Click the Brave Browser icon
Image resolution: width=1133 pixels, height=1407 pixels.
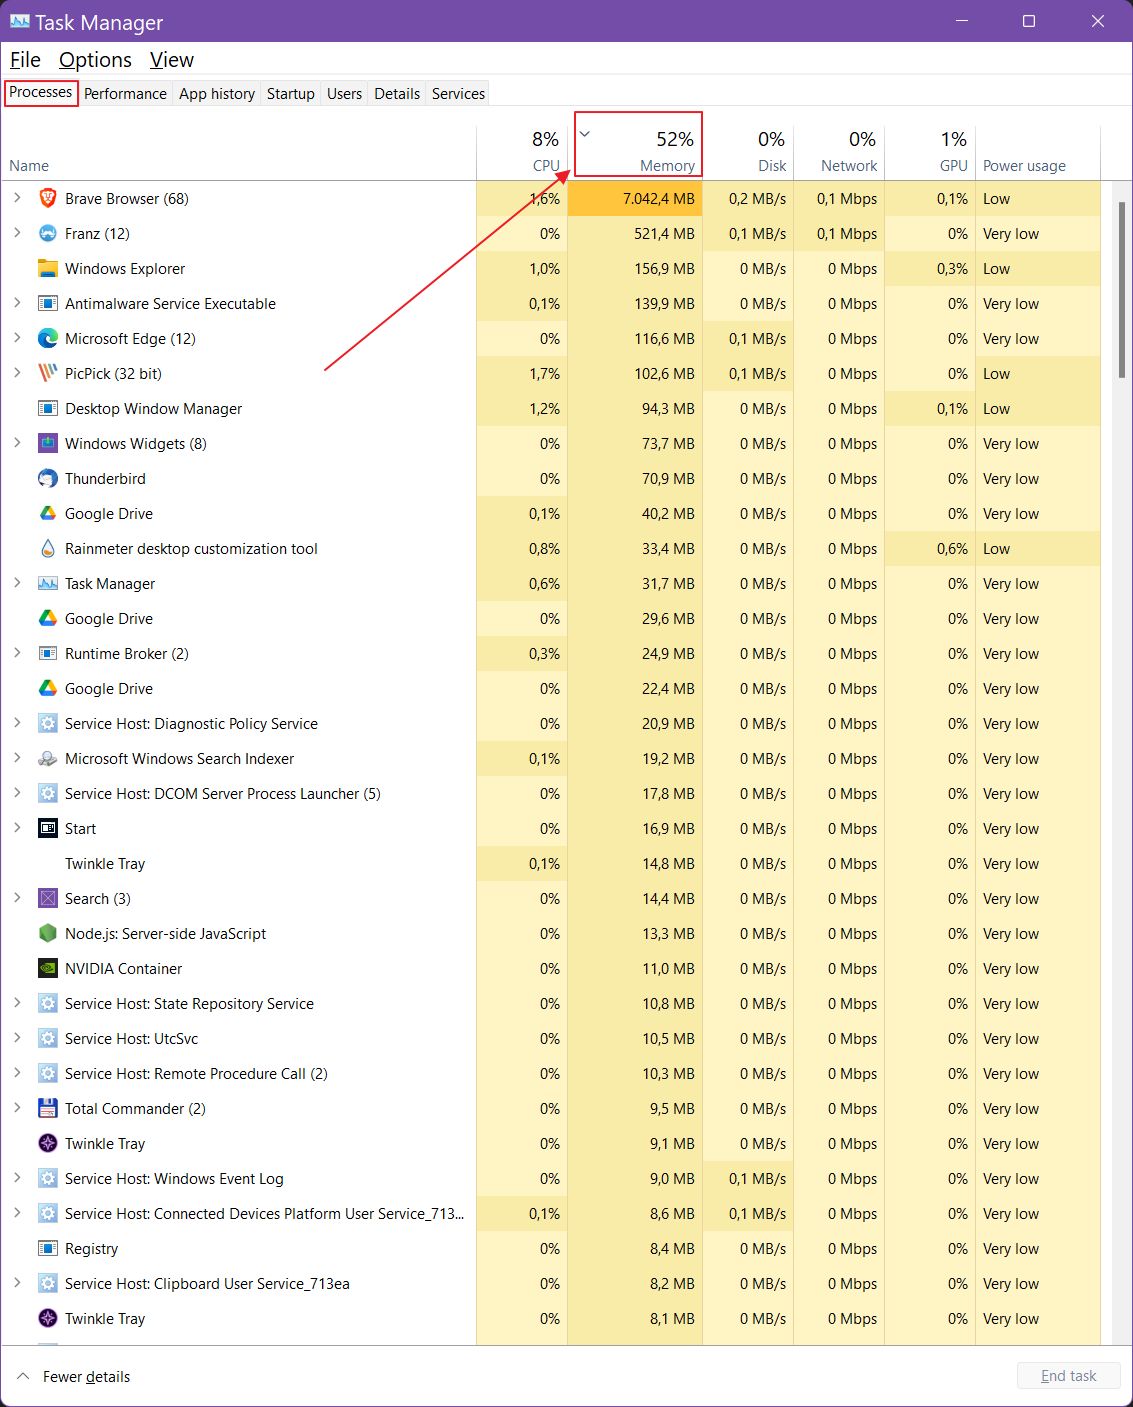pos(47,198)
